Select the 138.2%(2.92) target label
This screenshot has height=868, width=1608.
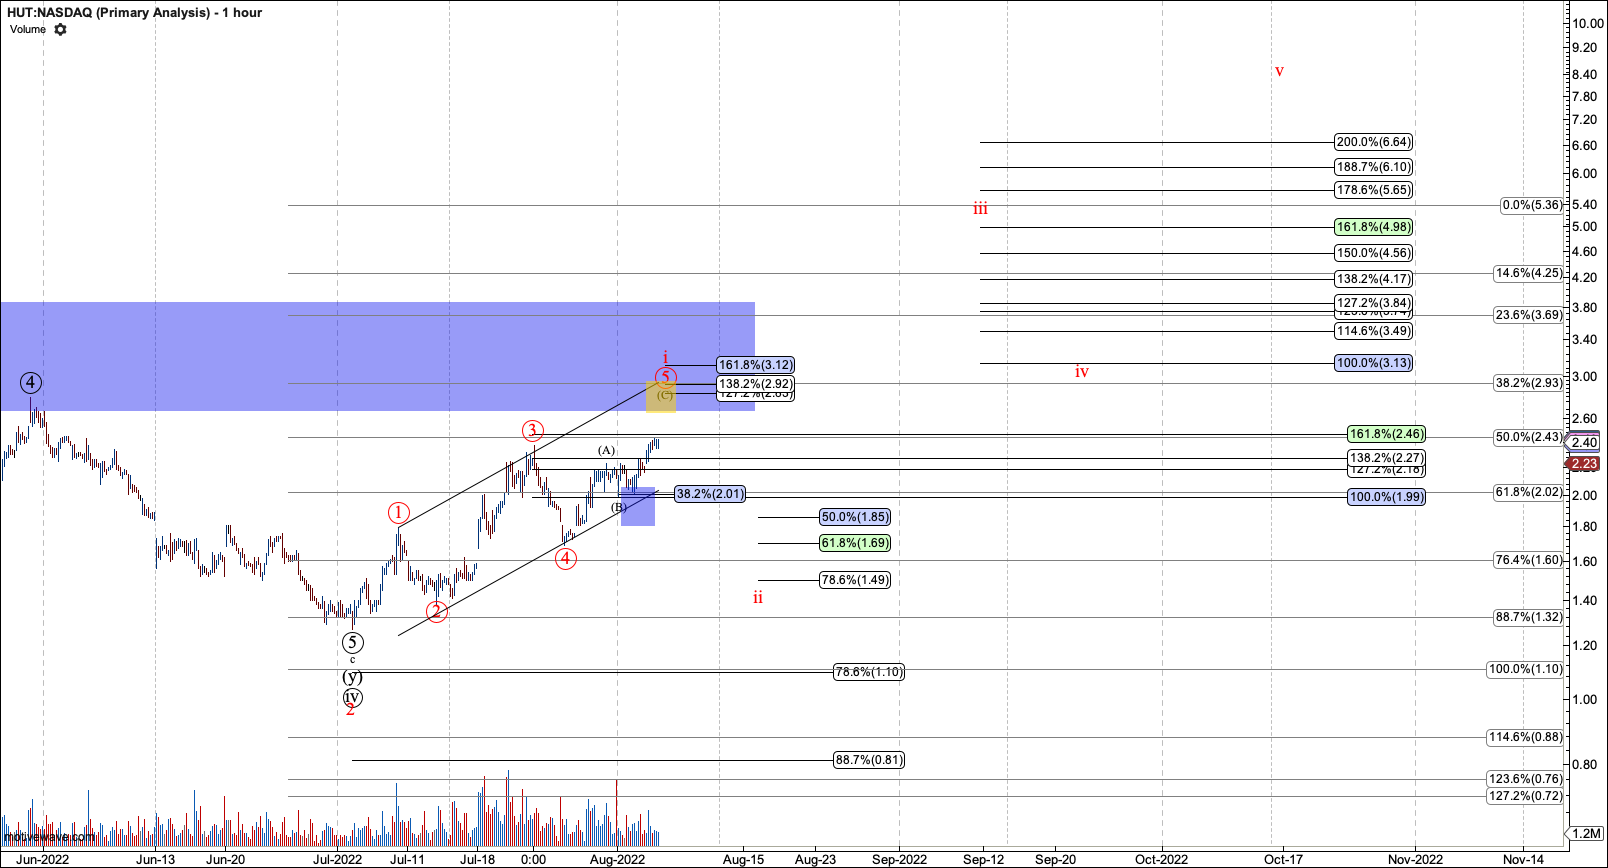pyautogui.click(x=756, y=384)
